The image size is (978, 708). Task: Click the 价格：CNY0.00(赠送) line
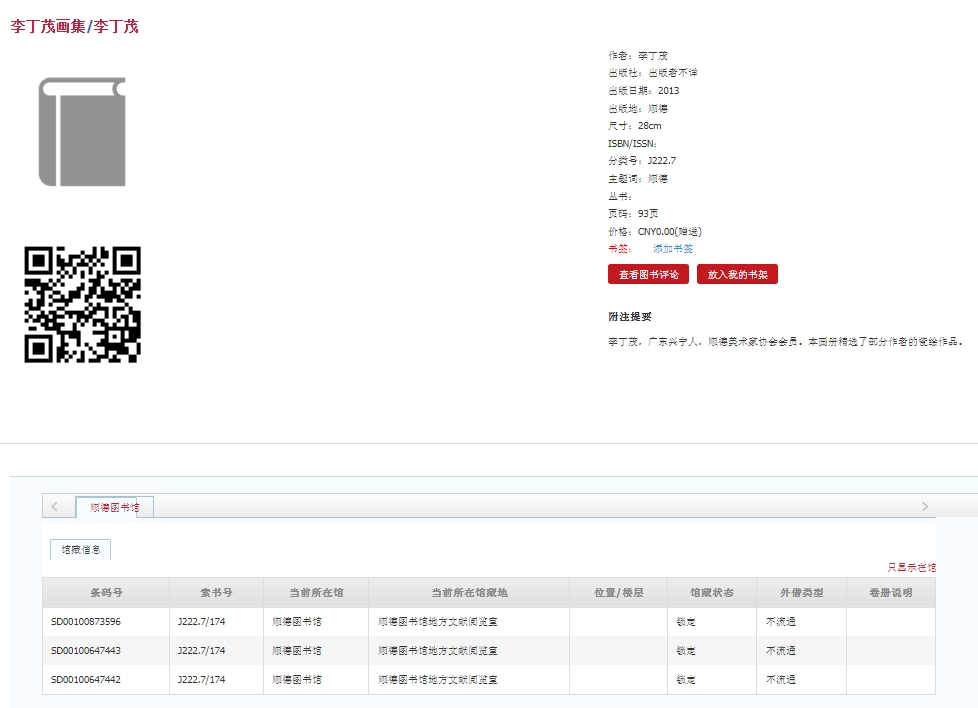click(655, 231)
